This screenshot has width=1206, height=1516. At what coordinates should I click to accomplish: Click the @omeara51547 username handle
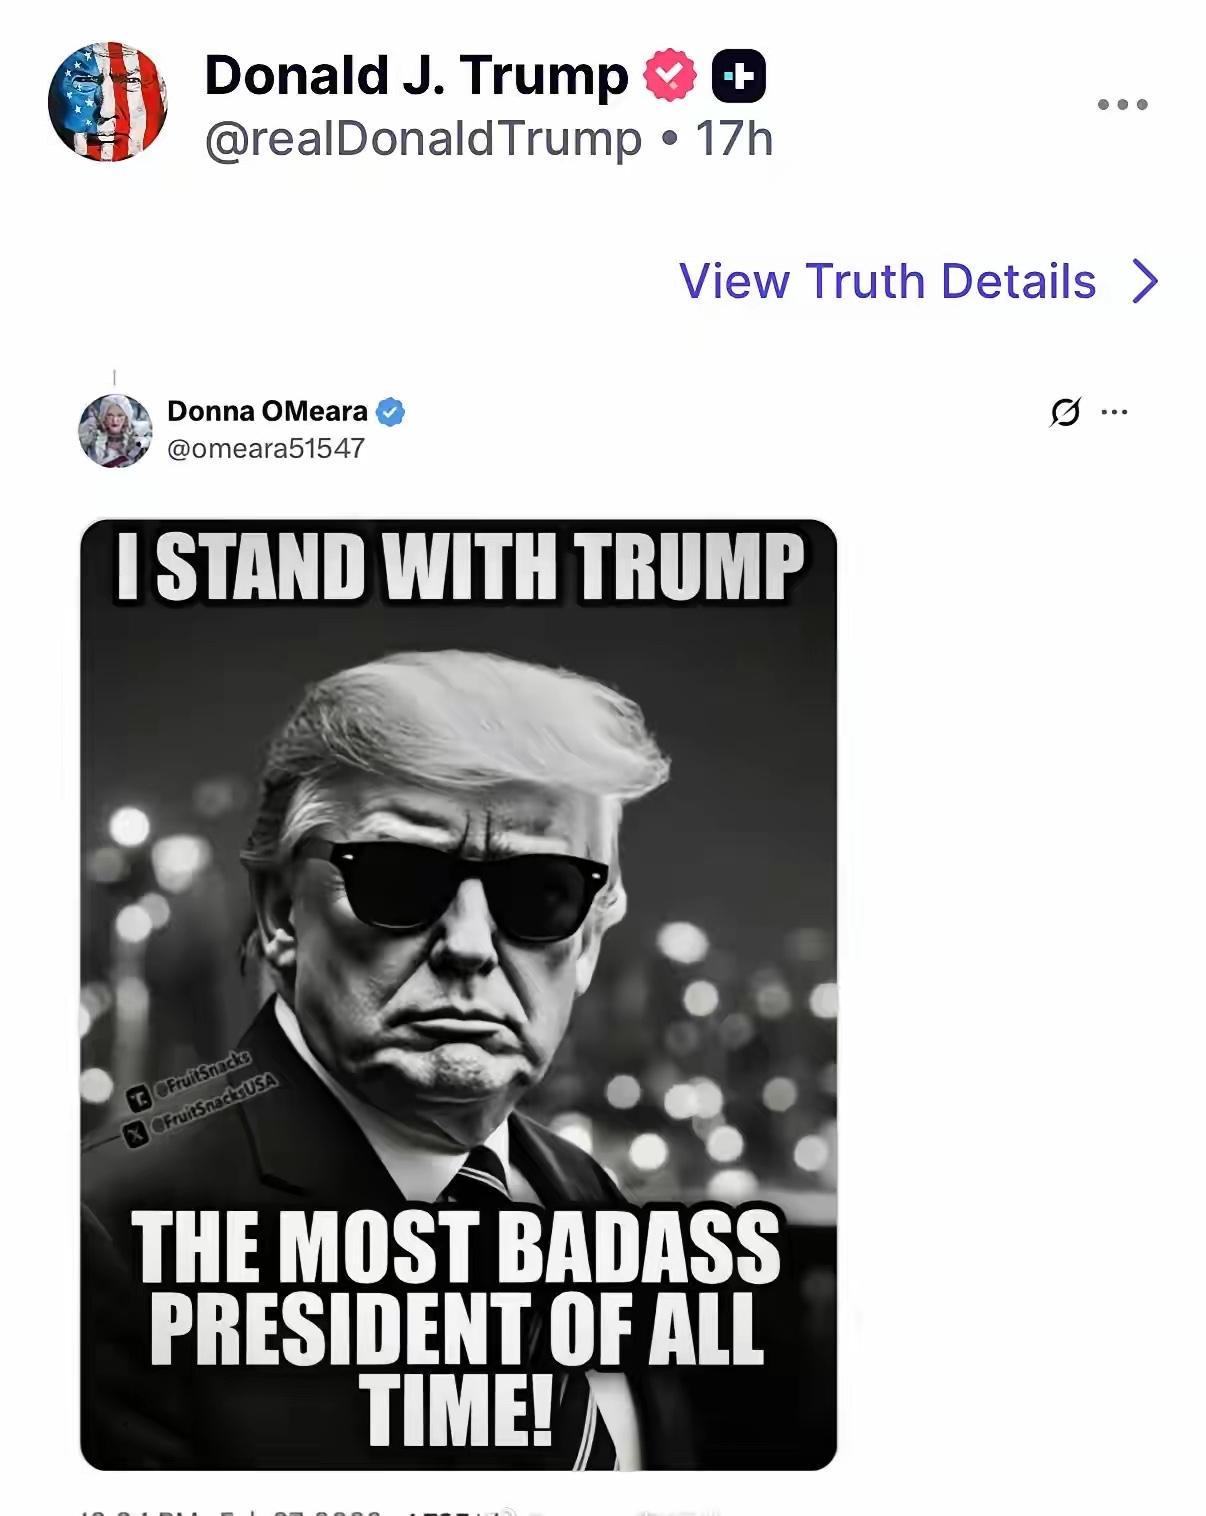(x=265, y=448)
